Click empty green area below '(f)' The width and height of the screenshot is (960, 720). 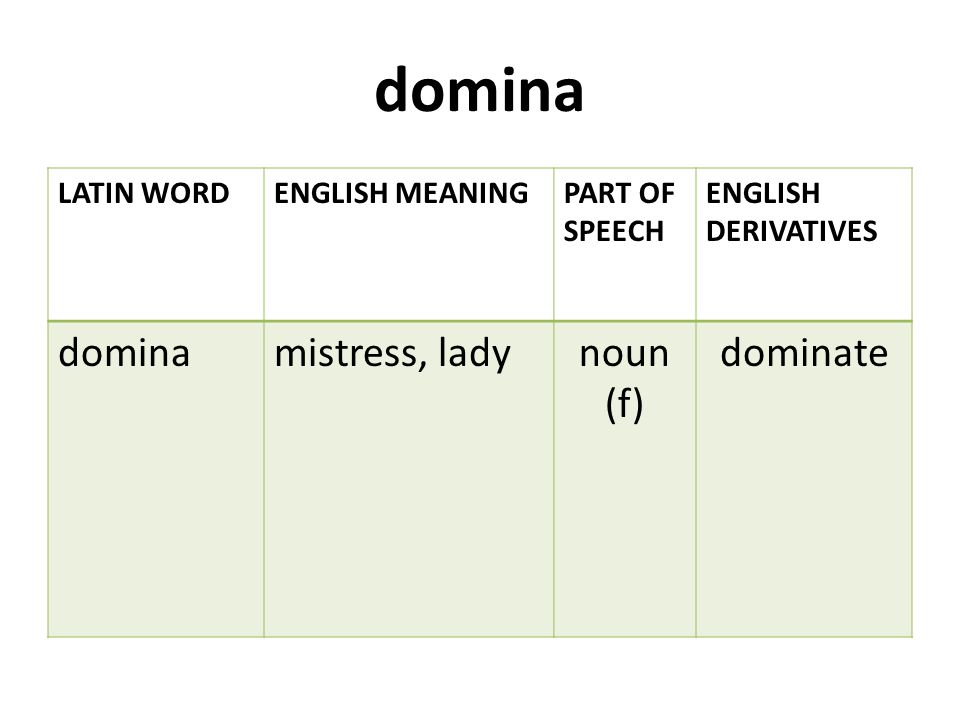624,533
